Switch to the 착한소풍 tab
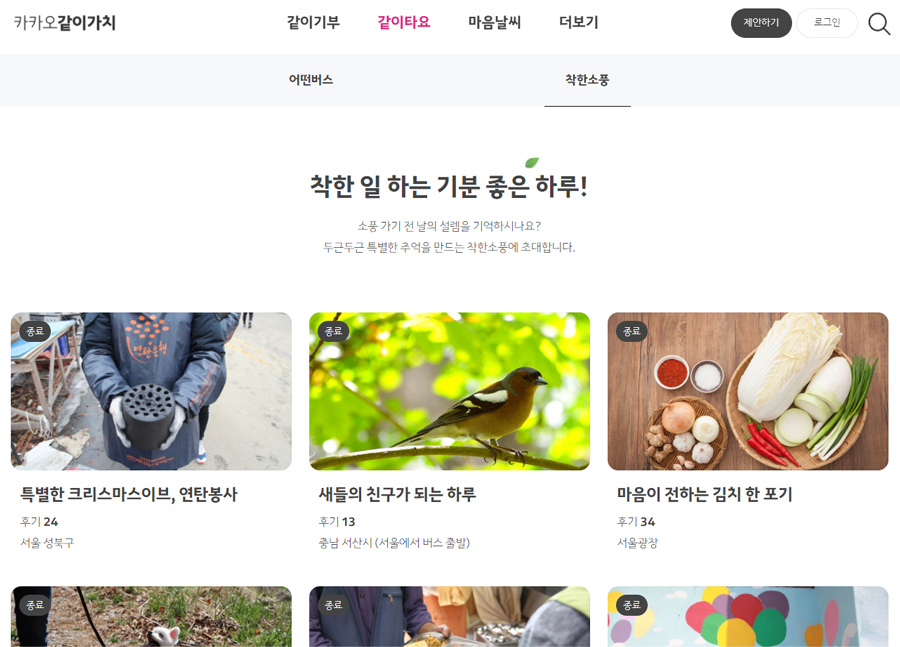900x647 pixels. (x=587, y=80)
